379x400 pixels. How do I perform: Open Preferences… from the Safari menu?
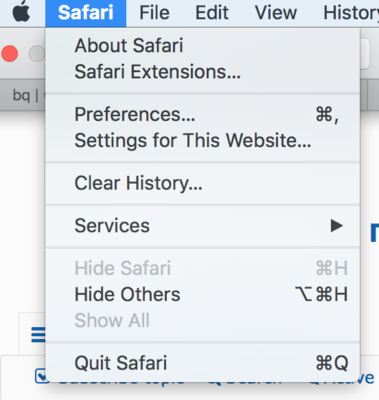click(x=203, y=114)
